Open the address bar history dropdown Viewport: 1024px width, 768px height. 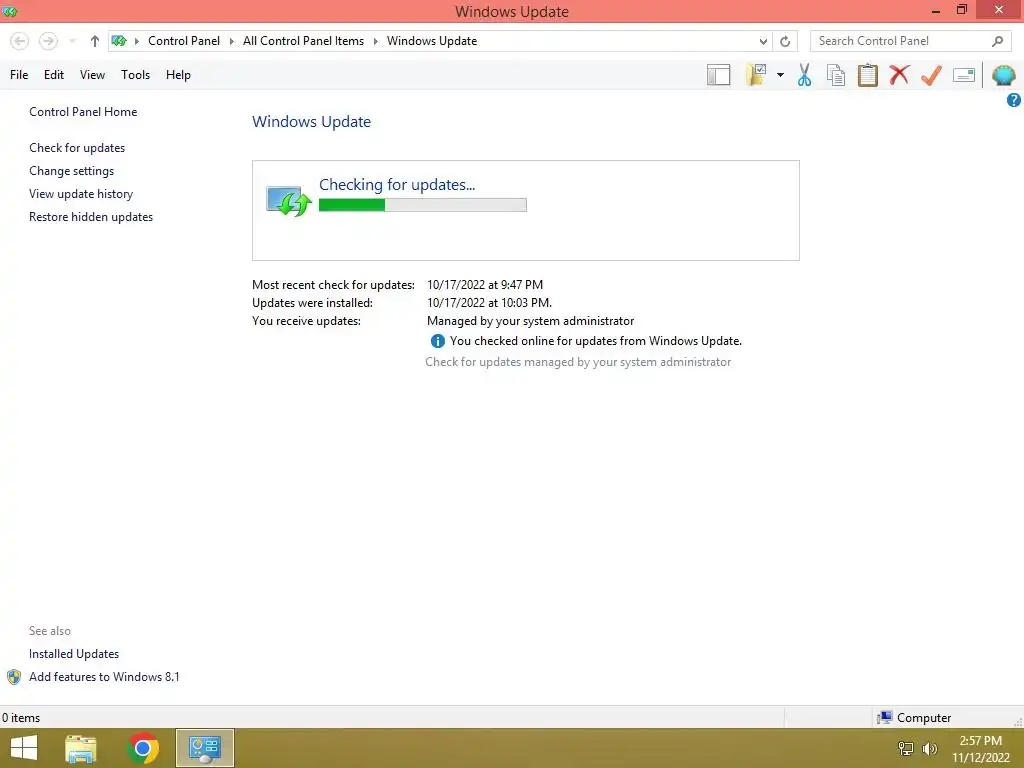click(x=763, y=41)
